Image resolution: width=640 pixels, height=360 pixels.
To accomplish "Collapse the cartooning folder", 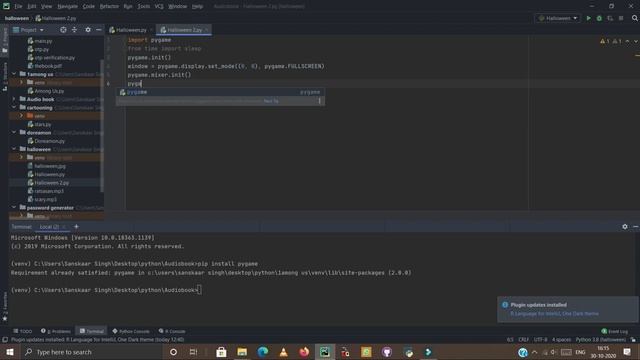I will point(14,107).
